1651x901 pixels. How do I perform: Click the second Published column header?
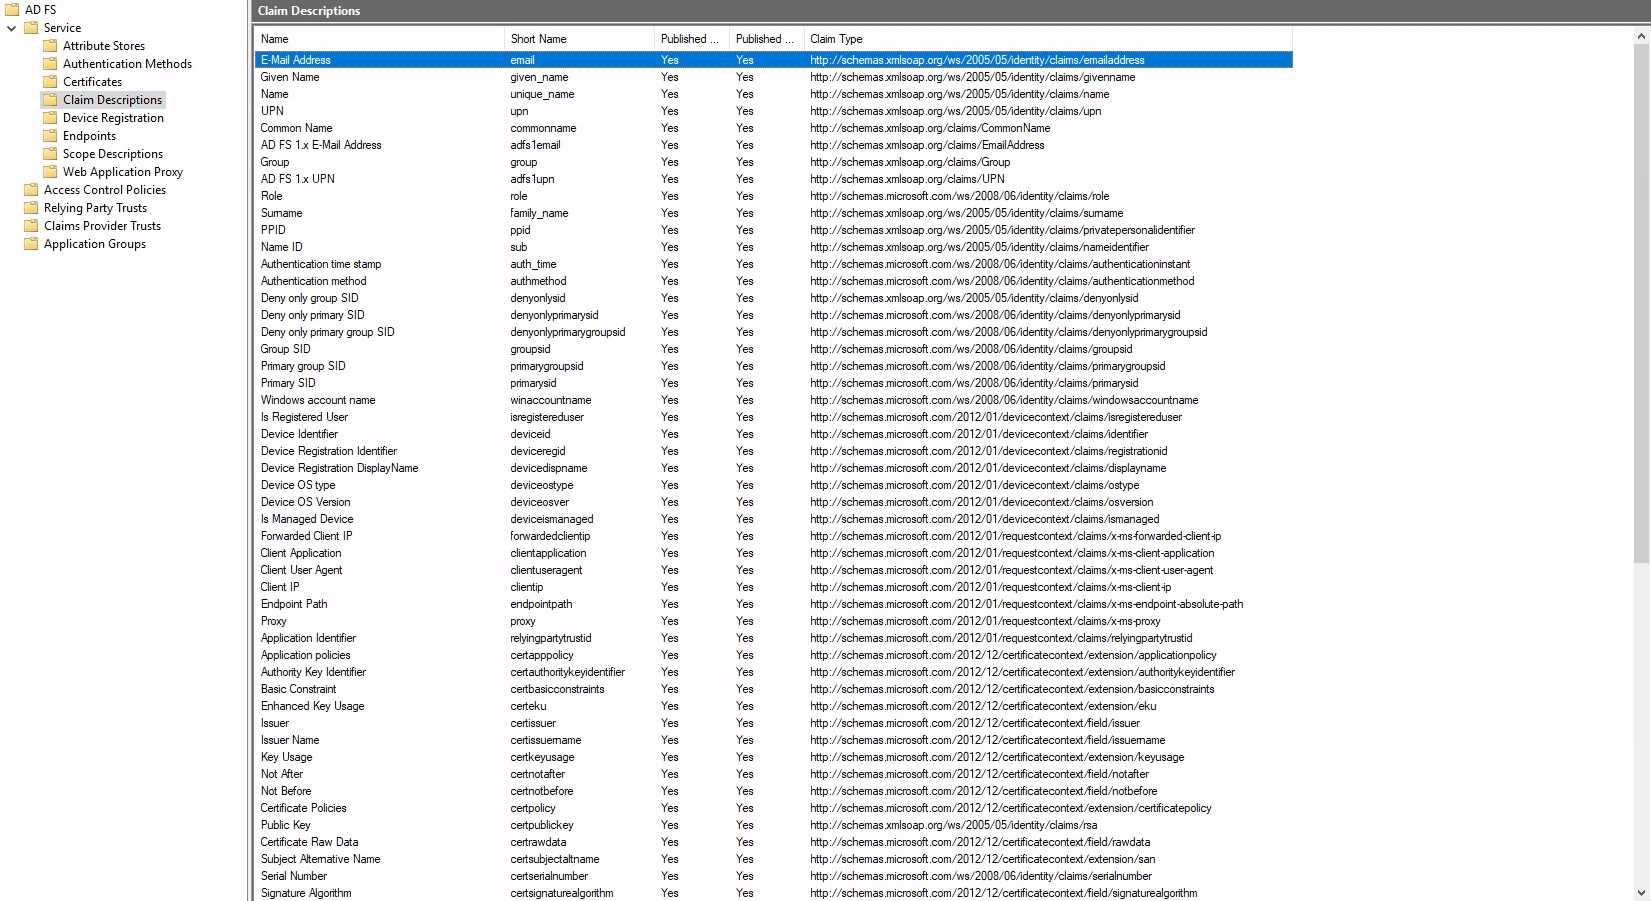pos(766,39)
